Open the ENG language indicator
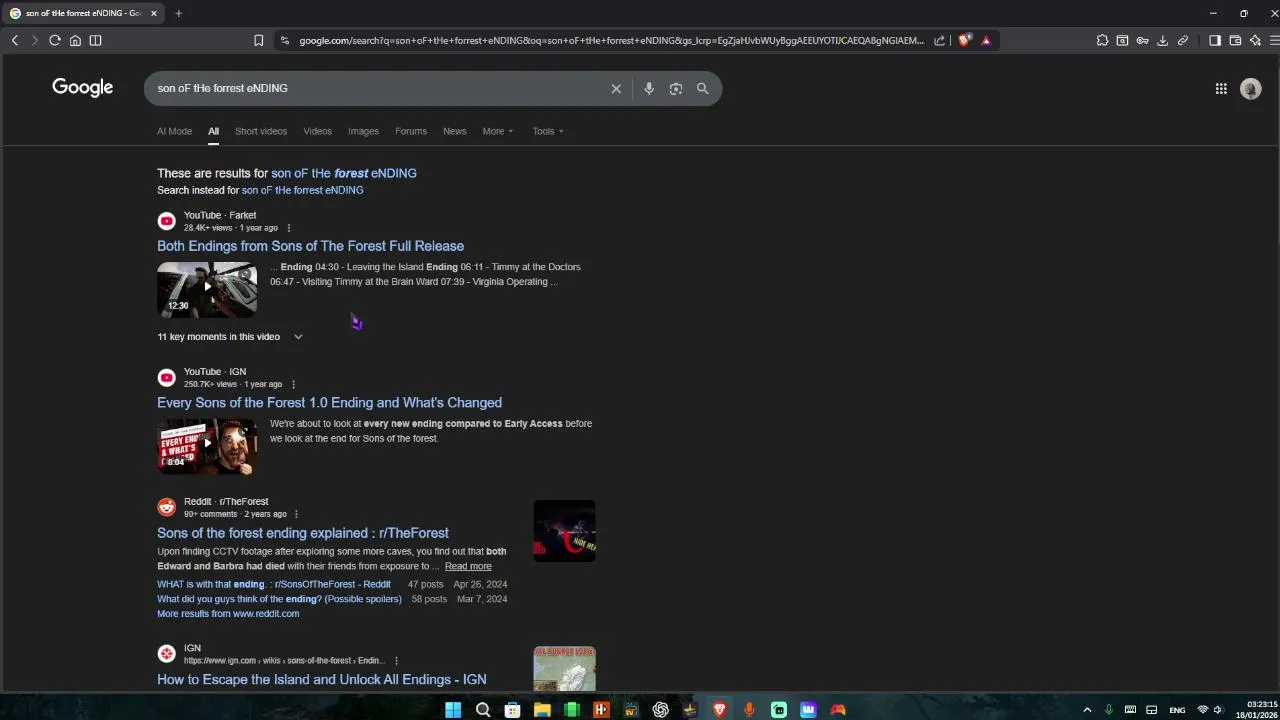The width and height of the screenshot is (1280, 720). click(1177, 710)
